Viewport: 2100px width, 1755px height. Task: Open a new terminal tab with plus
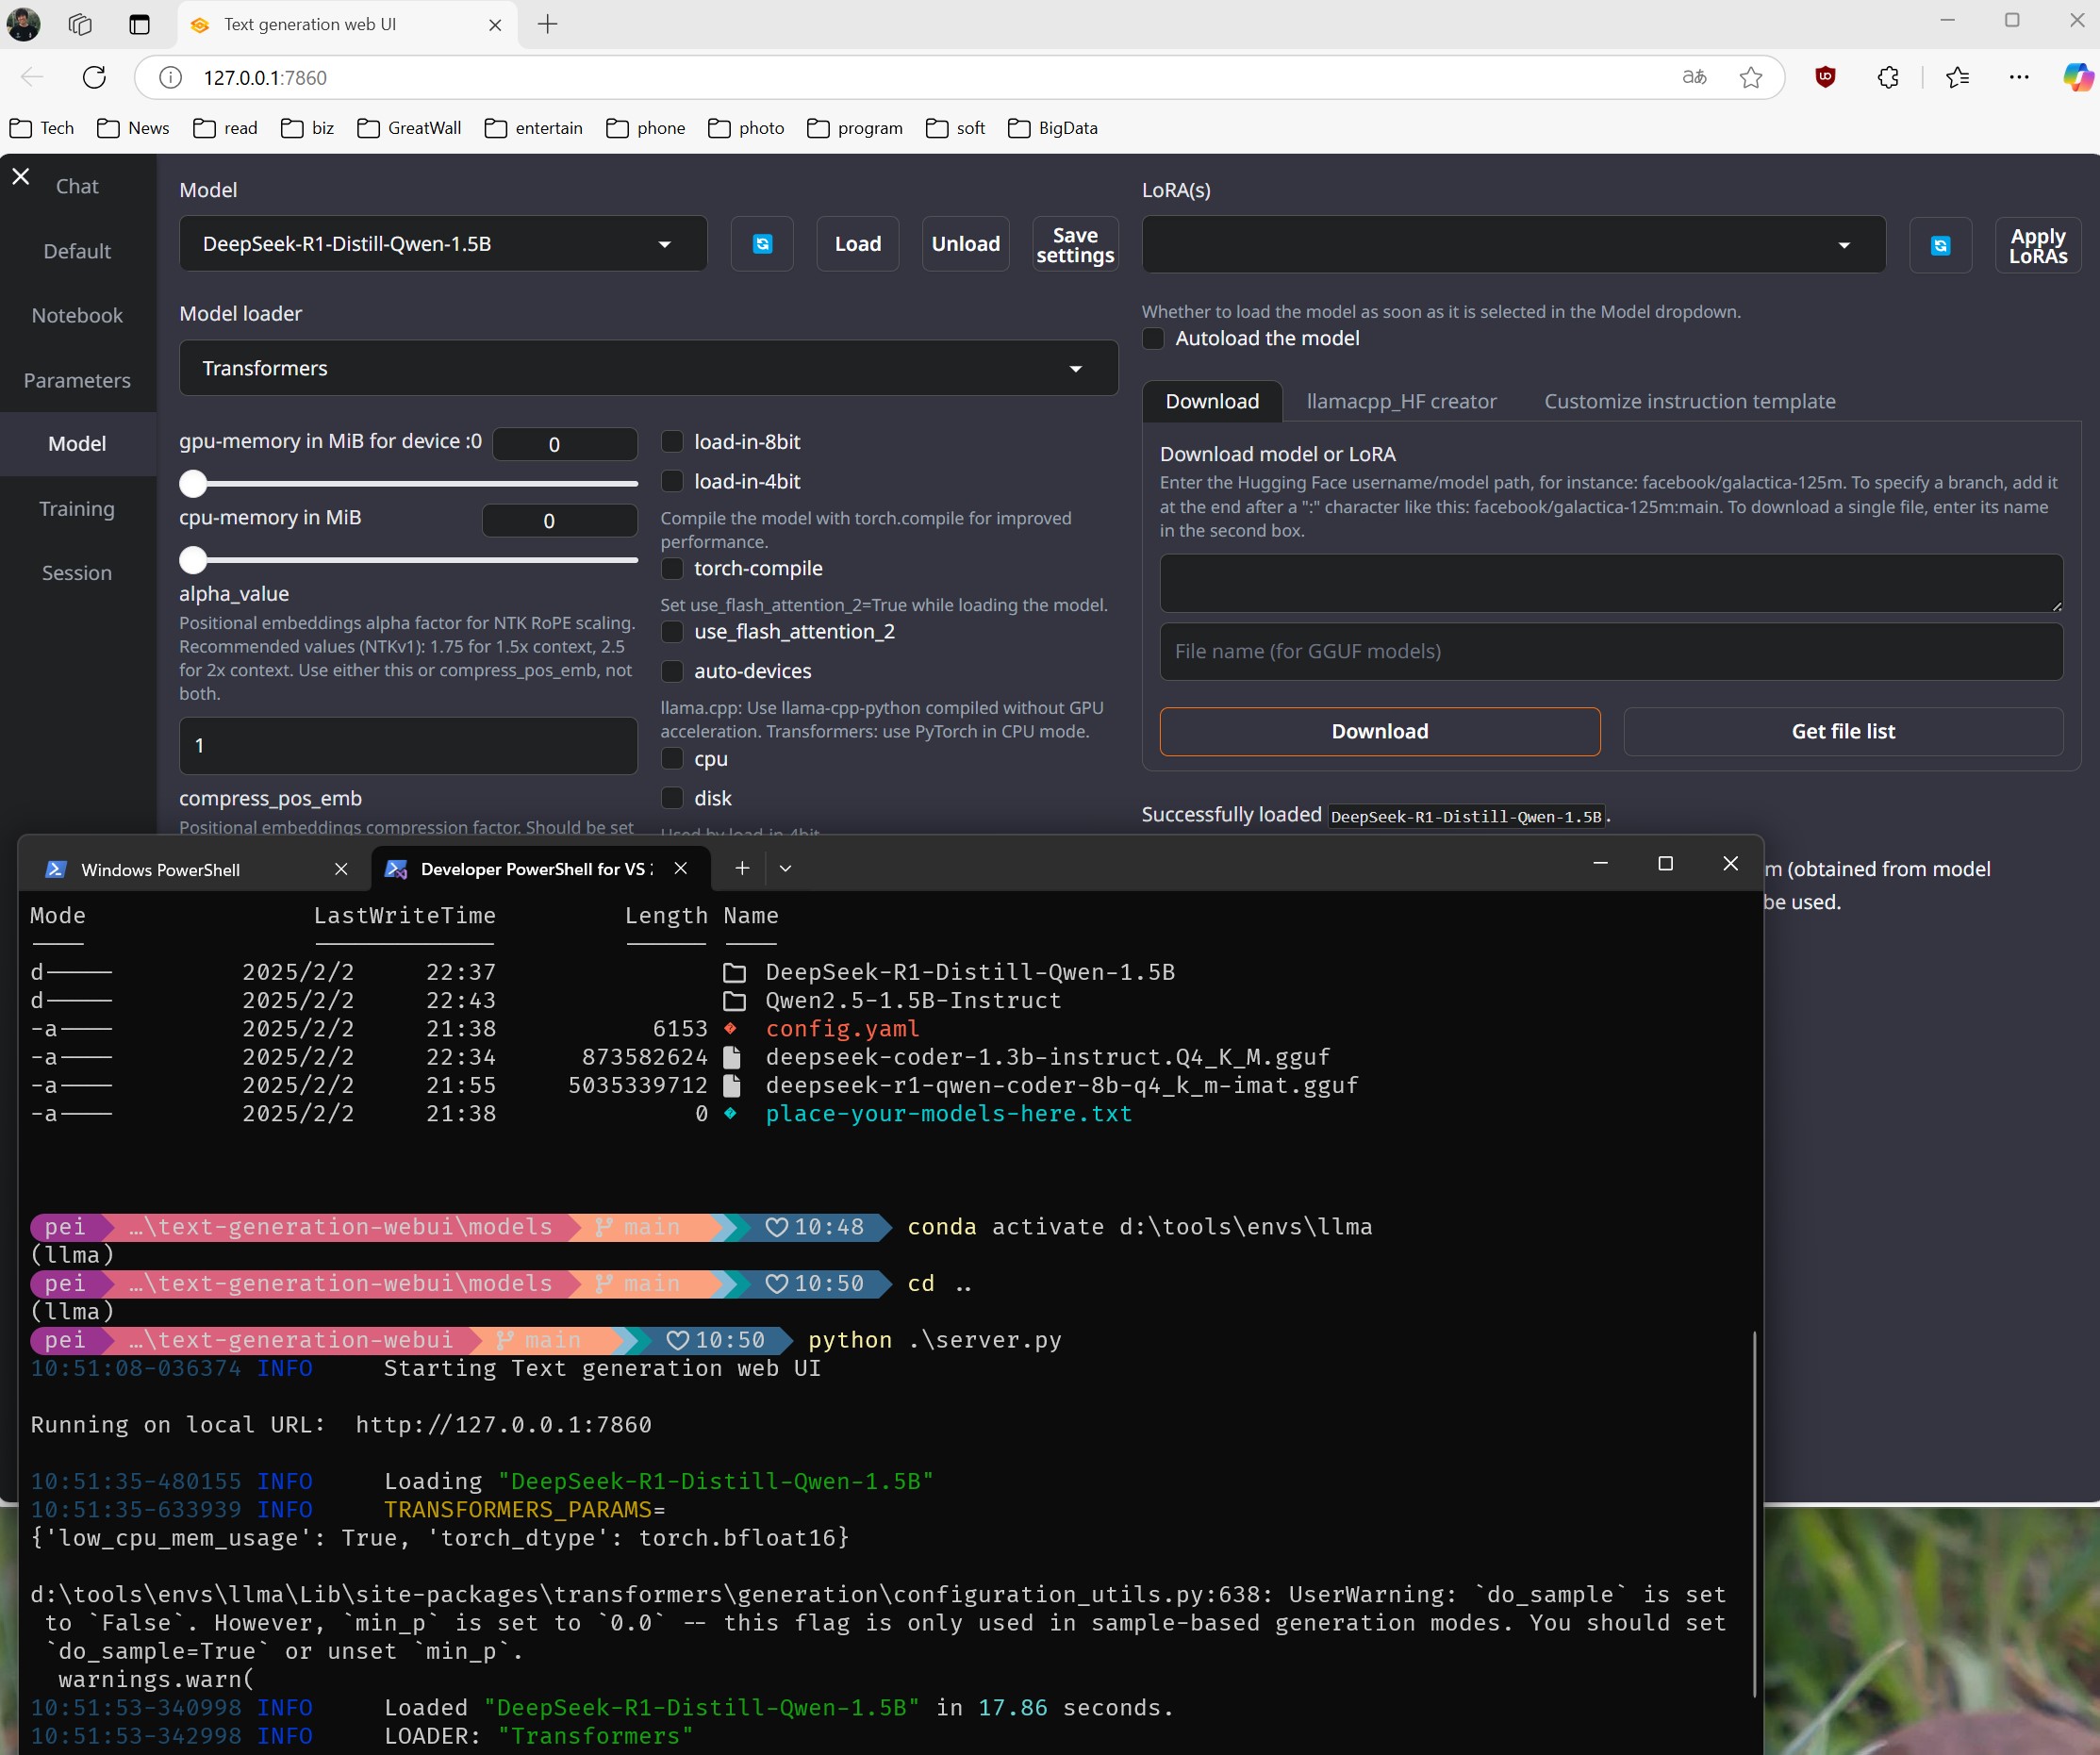[x=742, y=868]
